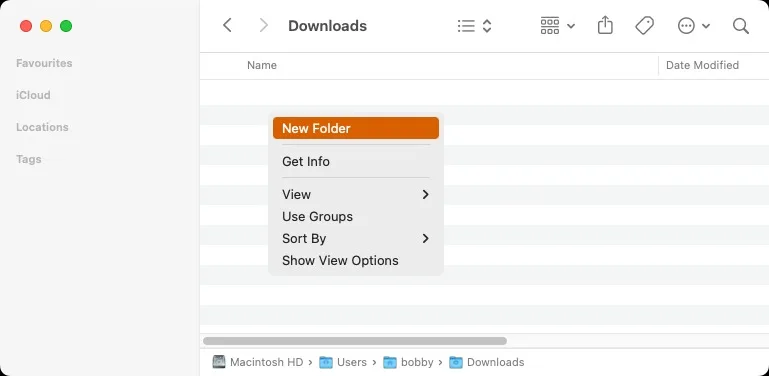Click the Favourites sidebar section
The width and height of the screenshot is (769, 376).
[x=44, y=63]
